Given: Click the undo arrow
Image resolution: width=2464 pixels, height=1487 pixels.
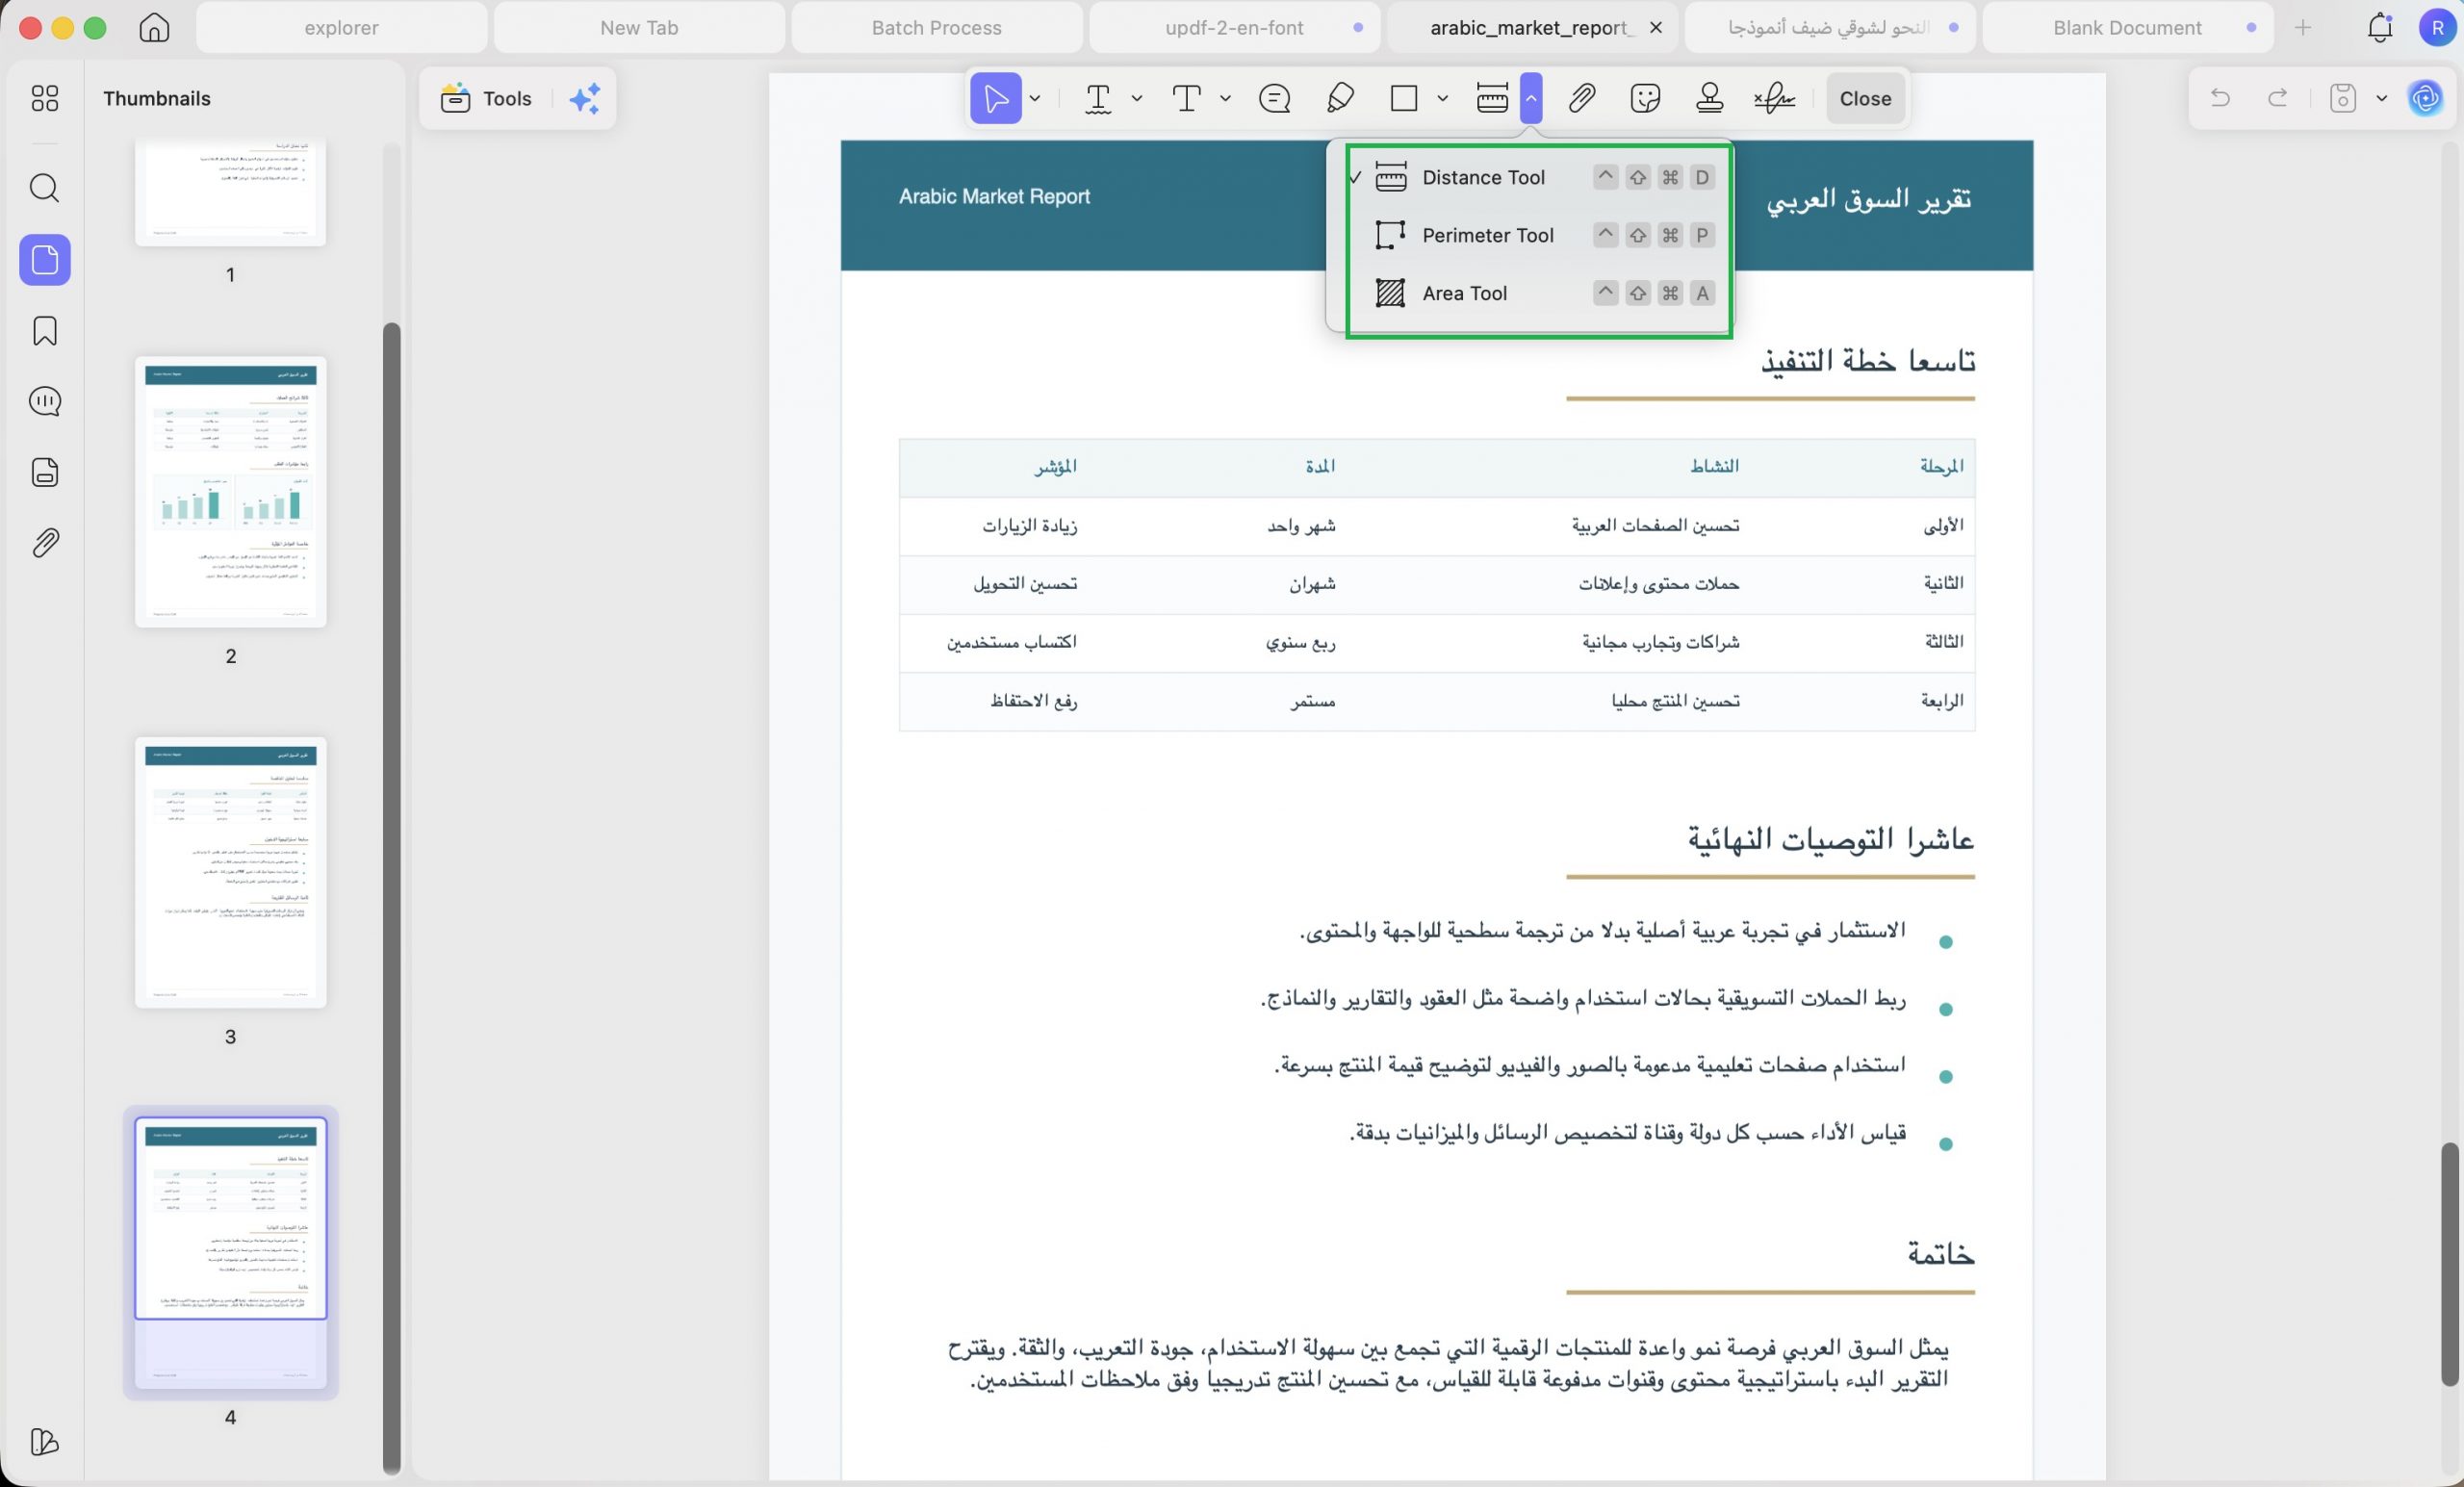Looking at the screenshot, I should pos(2220,98).
